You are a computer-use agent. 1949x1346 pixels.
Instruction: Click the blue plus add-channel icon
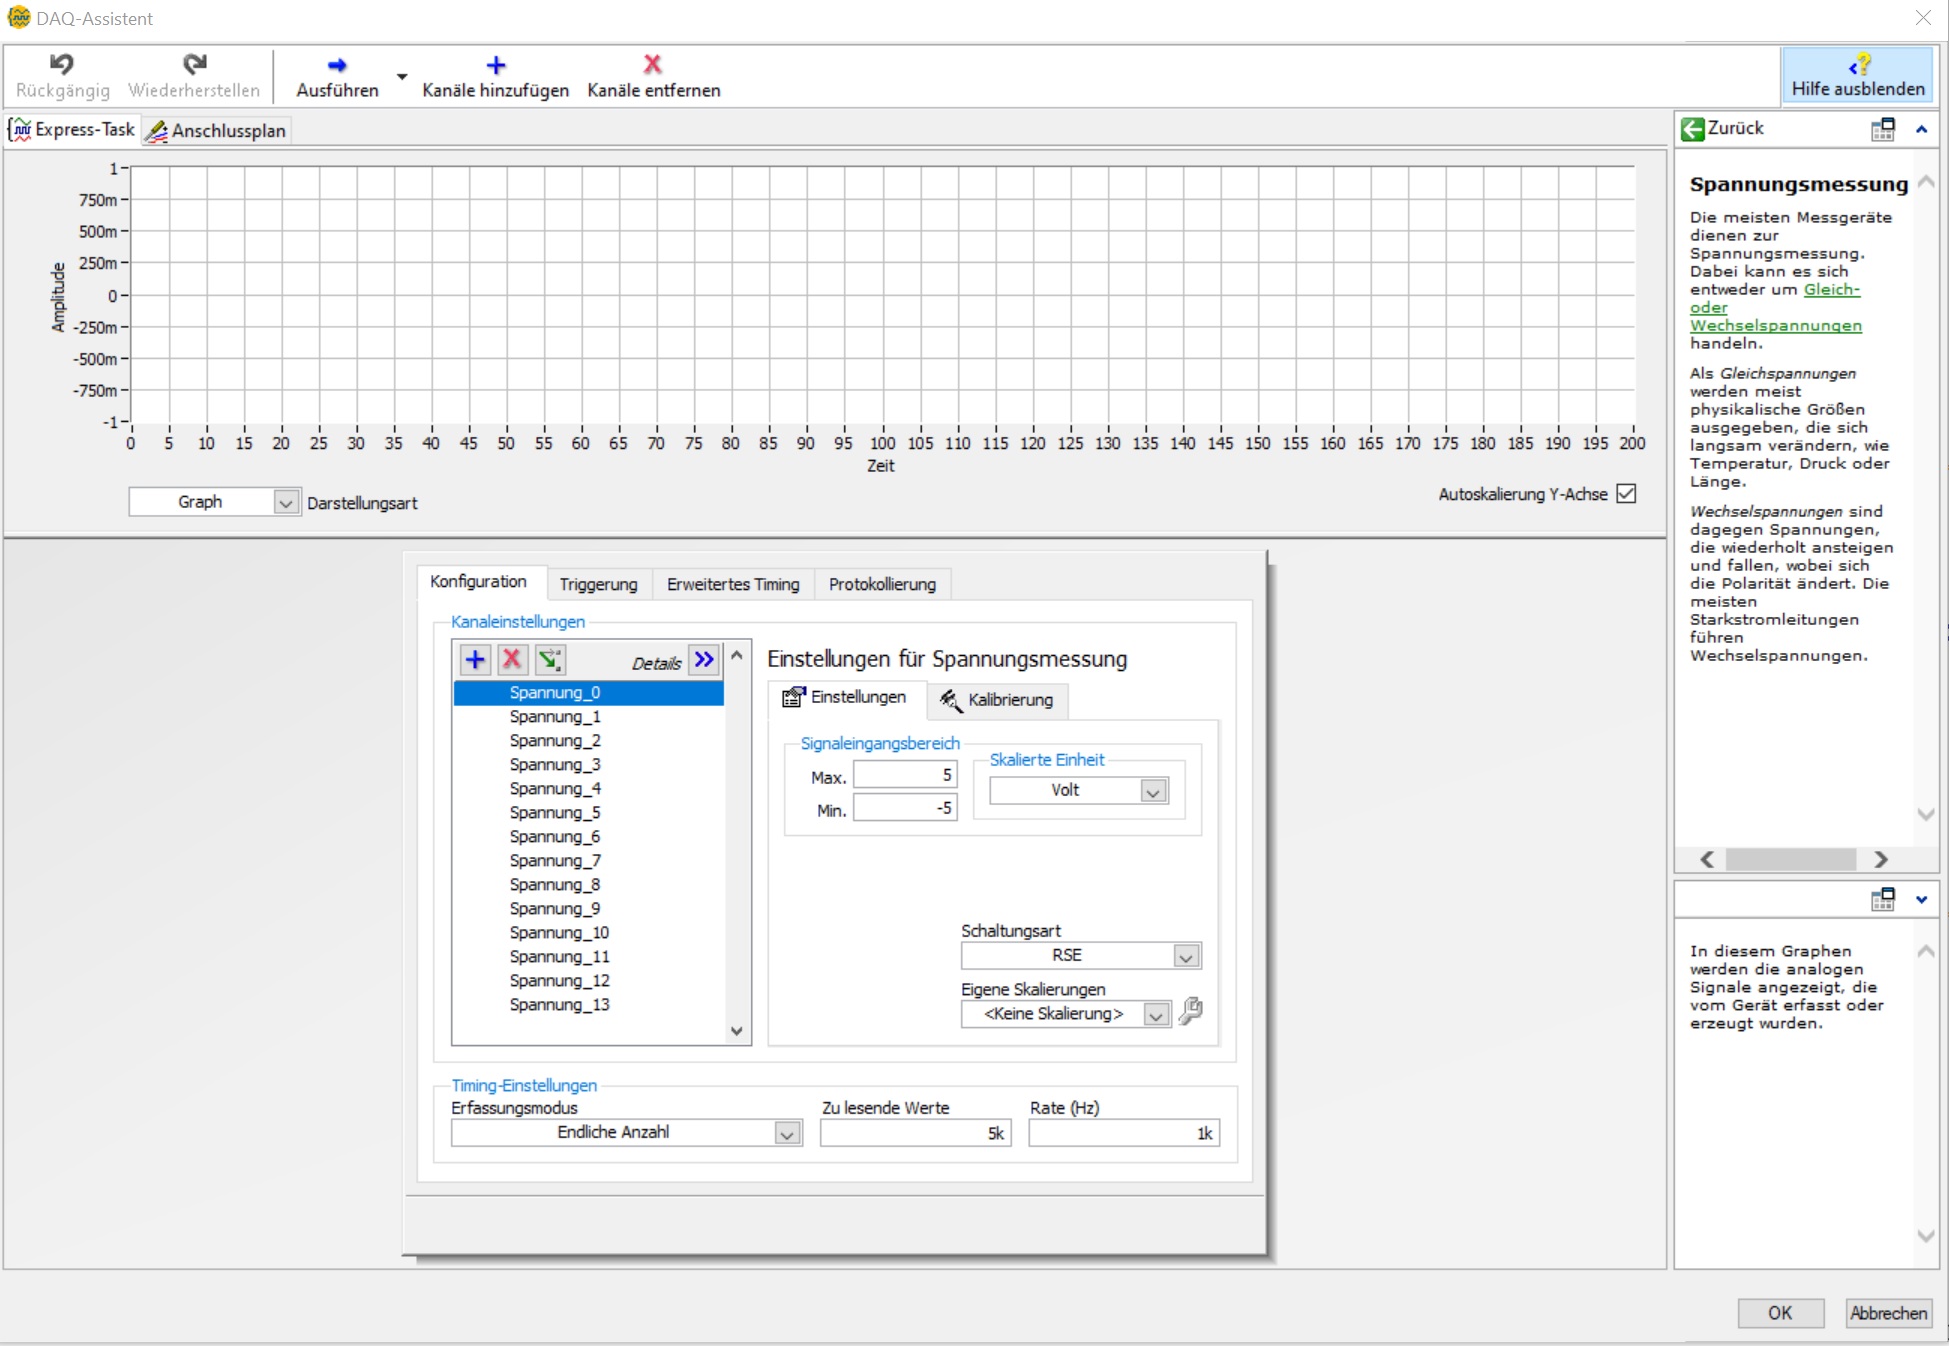point(475,660)
